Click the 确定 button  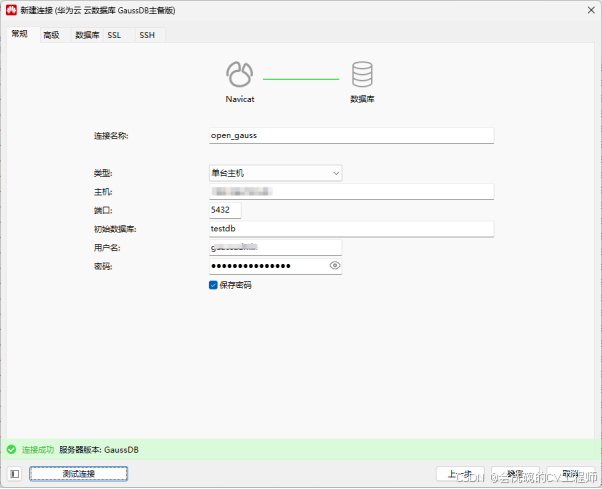515,474
